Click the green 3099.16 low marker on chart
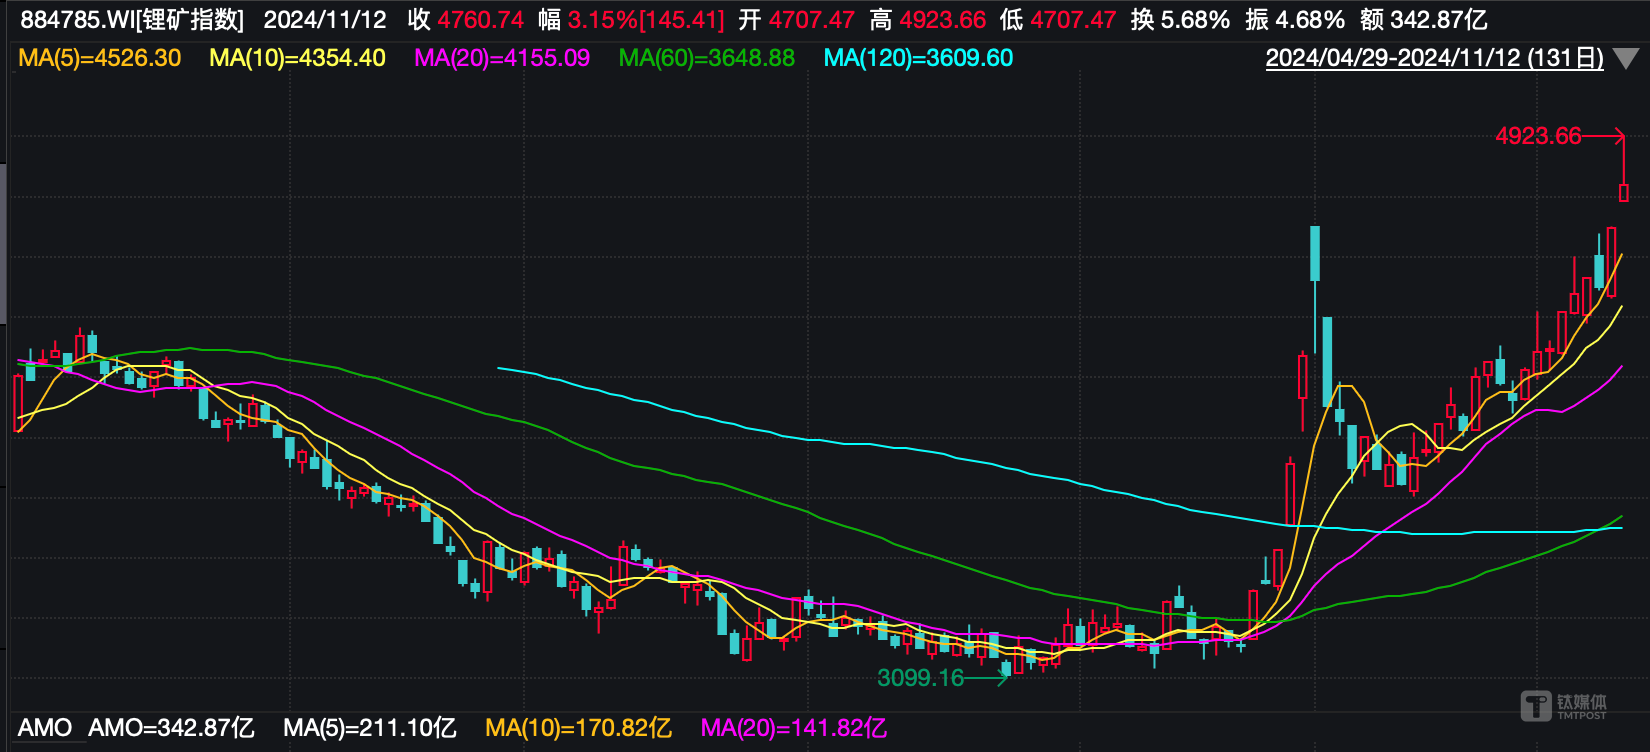This screenshot has height=752, width=1650. pyautogui.click(x=921, y=678)
